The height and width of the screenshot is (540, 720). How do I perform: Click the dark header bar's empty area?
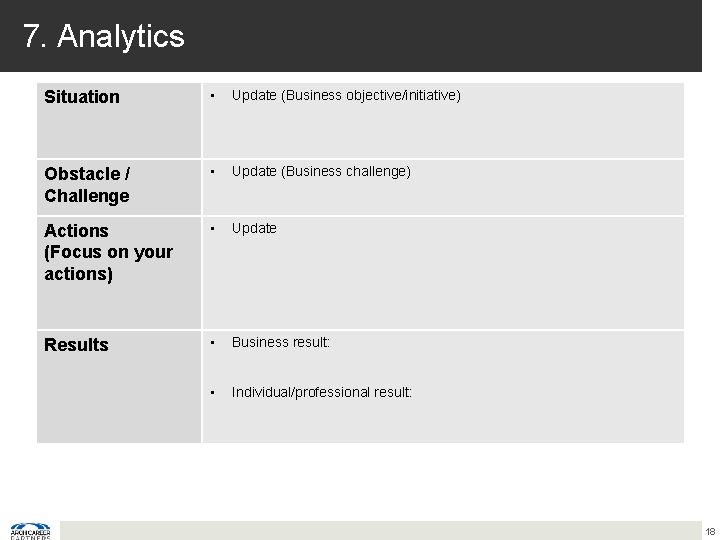point(450,36)
